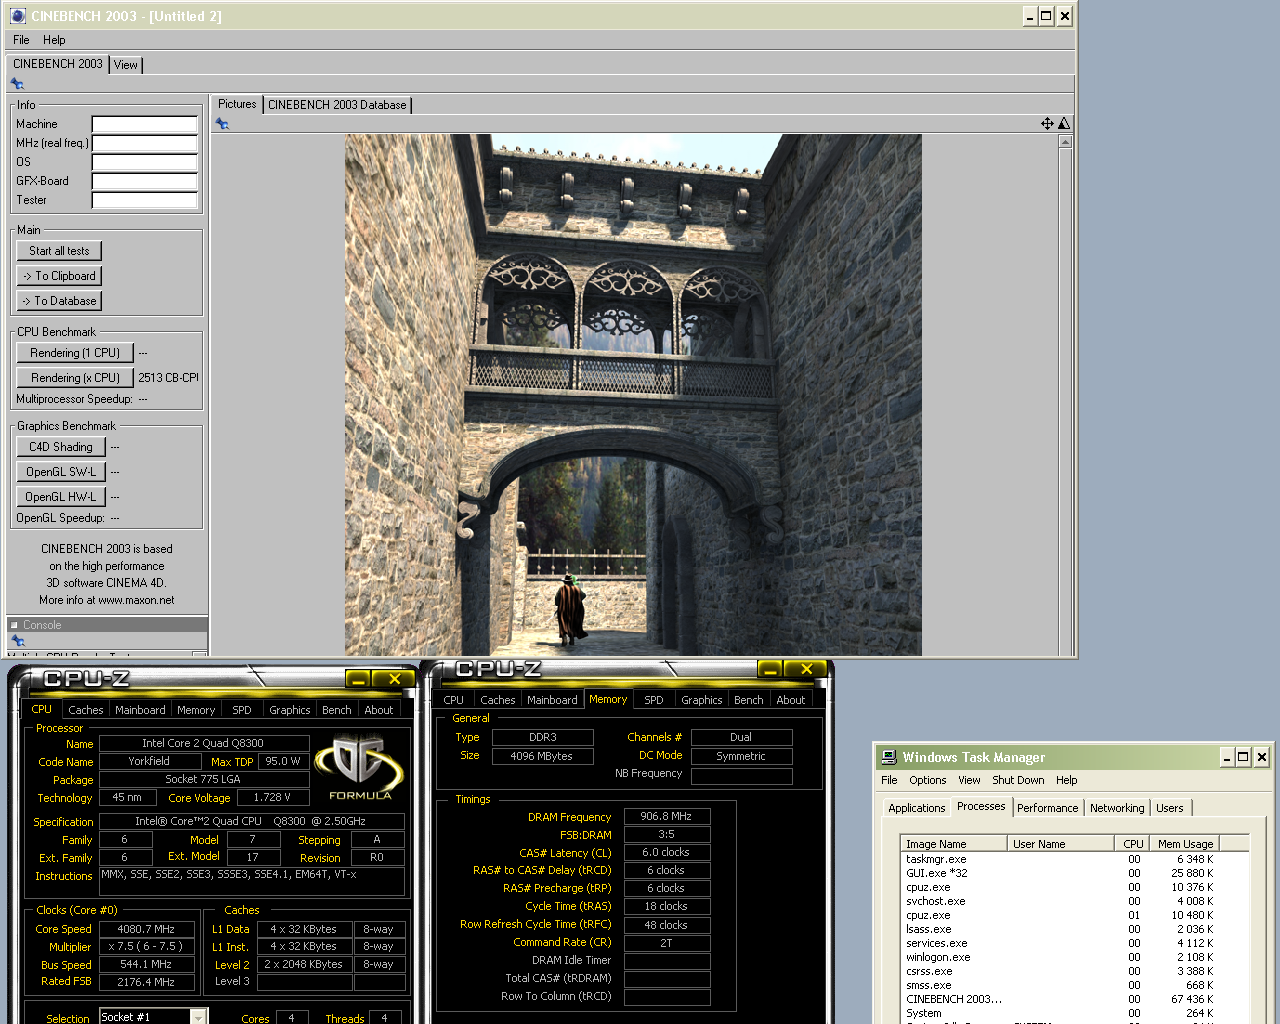1280x1024 pixels.
Task: Open the Help menu in CINEBENCH
Action: tap(54, 40)
